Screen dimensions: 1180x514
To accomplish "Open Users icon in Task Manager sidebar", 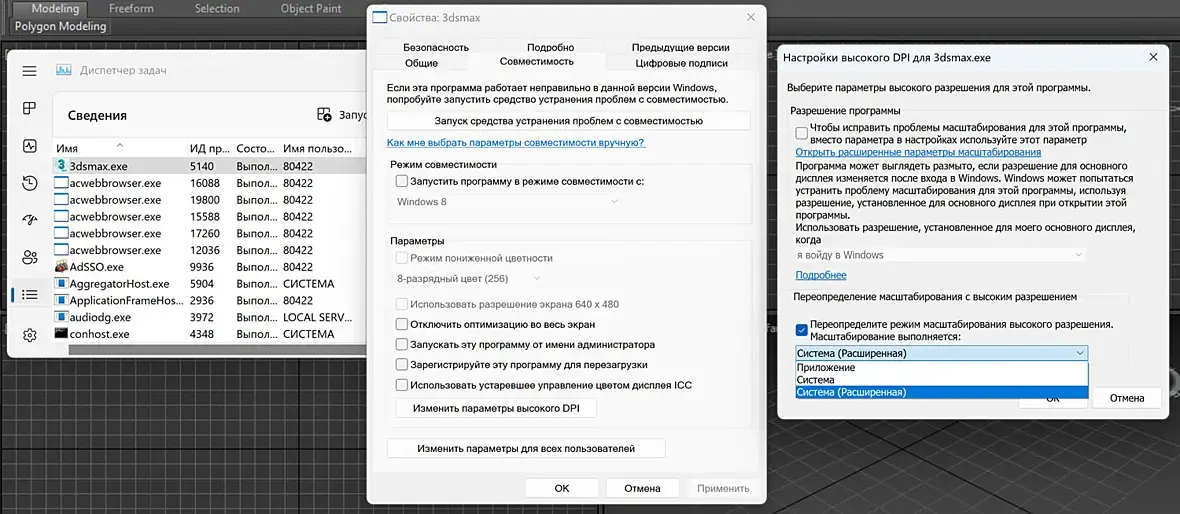I will tap(29, 257).
